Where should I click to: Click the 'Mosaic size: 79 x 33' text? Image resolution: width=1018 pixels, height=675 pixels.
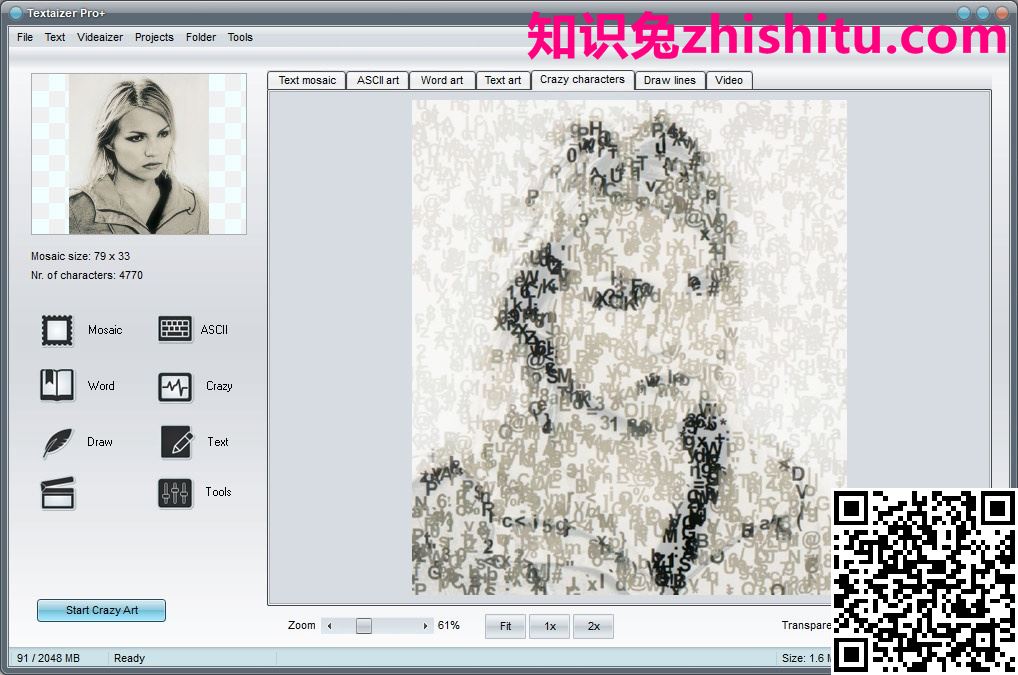point(81,256)
